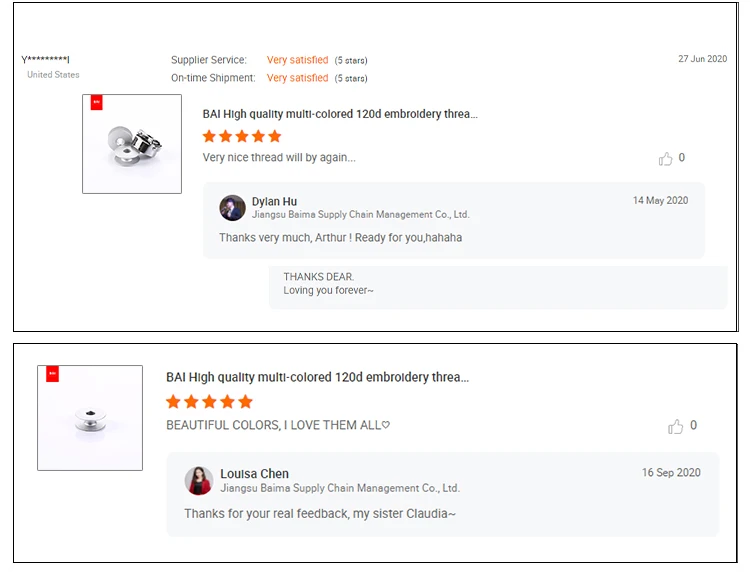Click the thumbs-up icon on first review
The width and height of the screenshot is (750, 580).
point(665,159)
